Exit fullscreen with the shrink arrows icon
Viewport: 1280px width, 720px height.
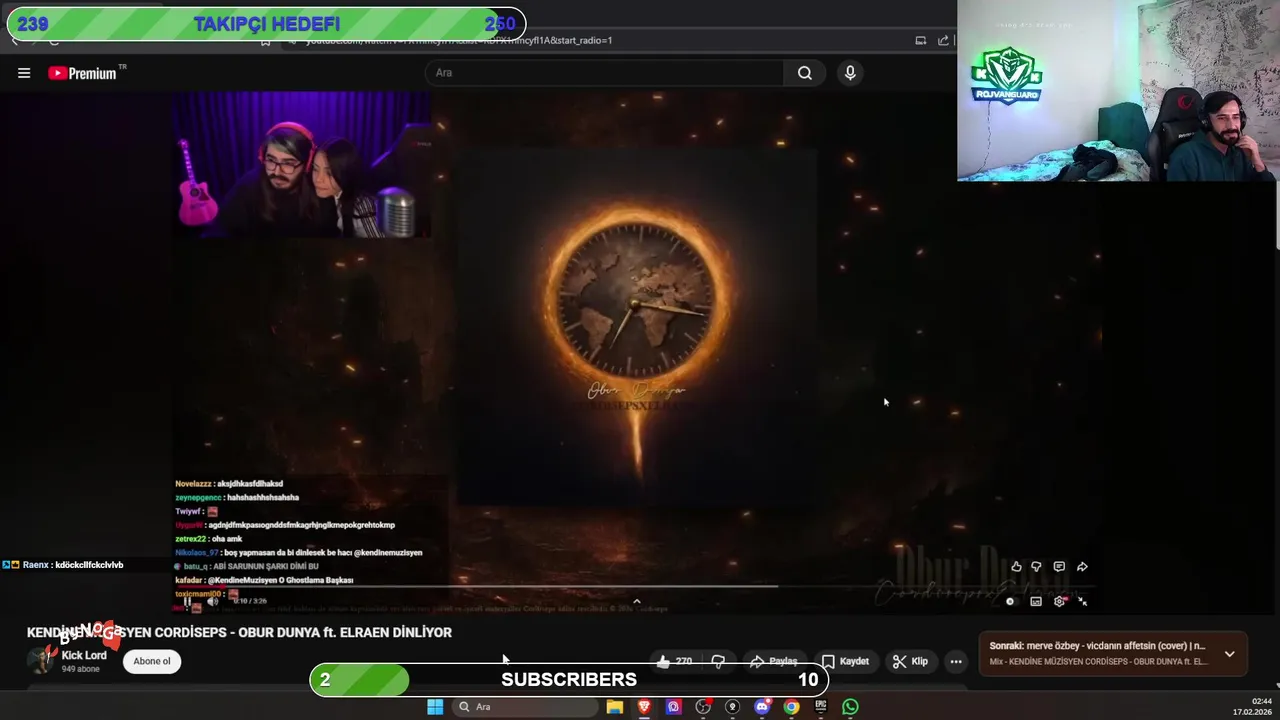coord(1082,601)
